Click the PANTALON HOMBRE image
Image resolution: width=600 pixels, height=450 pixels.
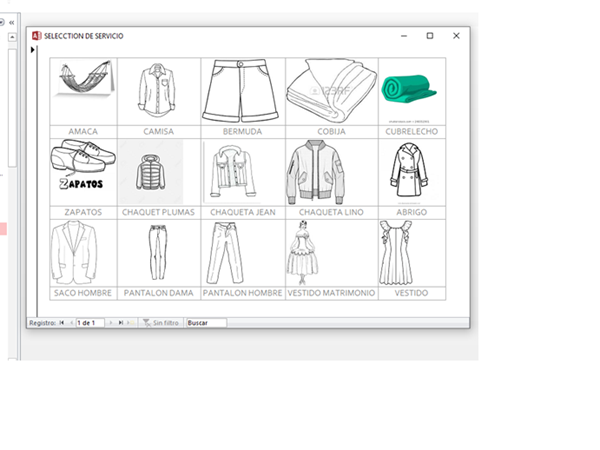(x=225, y=252)
